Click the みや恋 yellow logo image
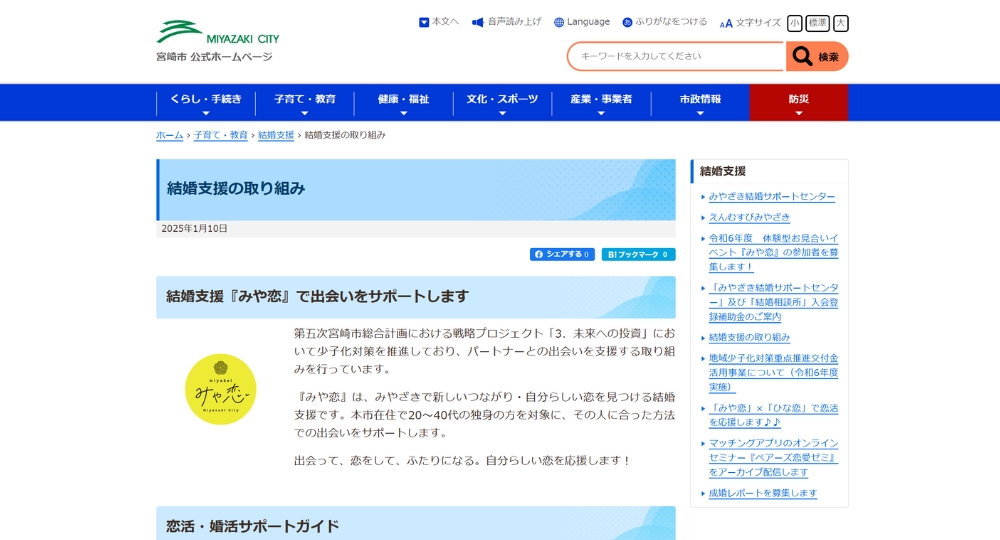Screen dimensions: 1000x540 pos(221,390)
